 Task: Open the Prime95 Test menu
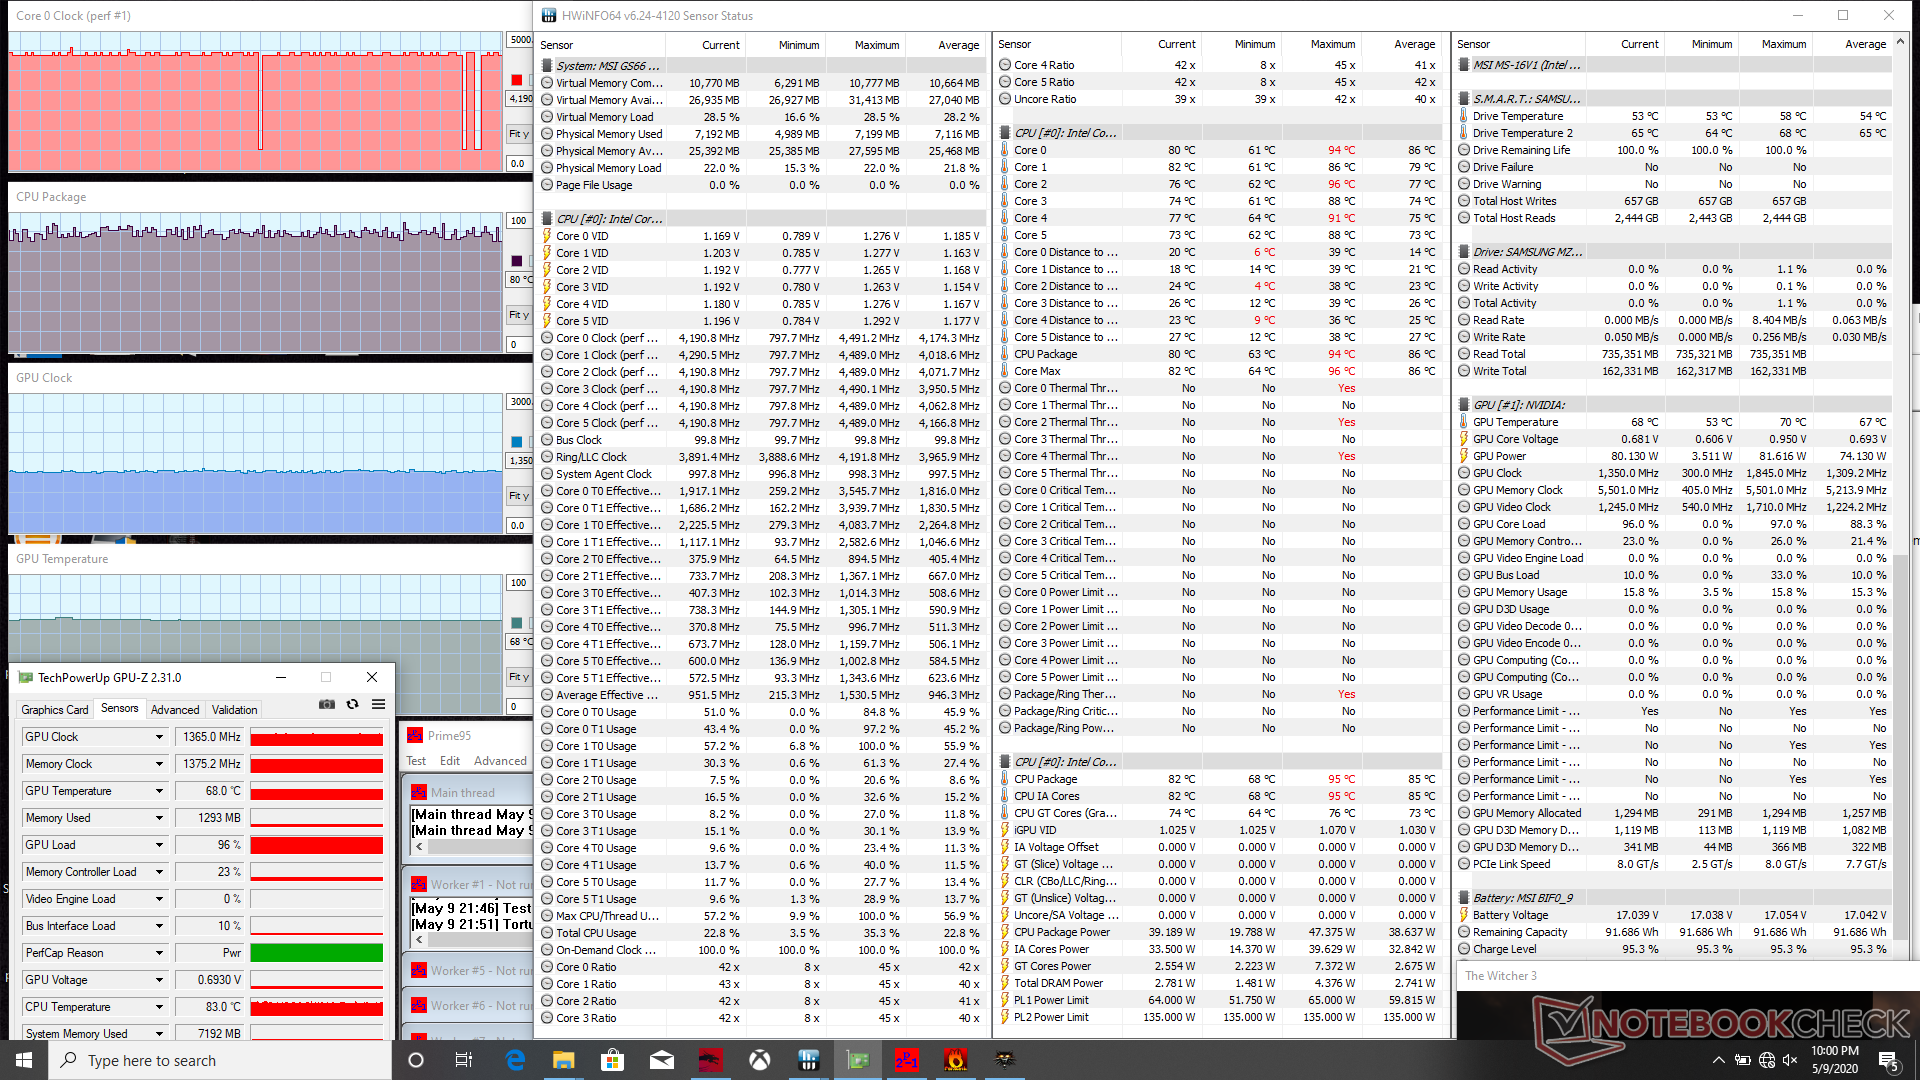[416, 761]
